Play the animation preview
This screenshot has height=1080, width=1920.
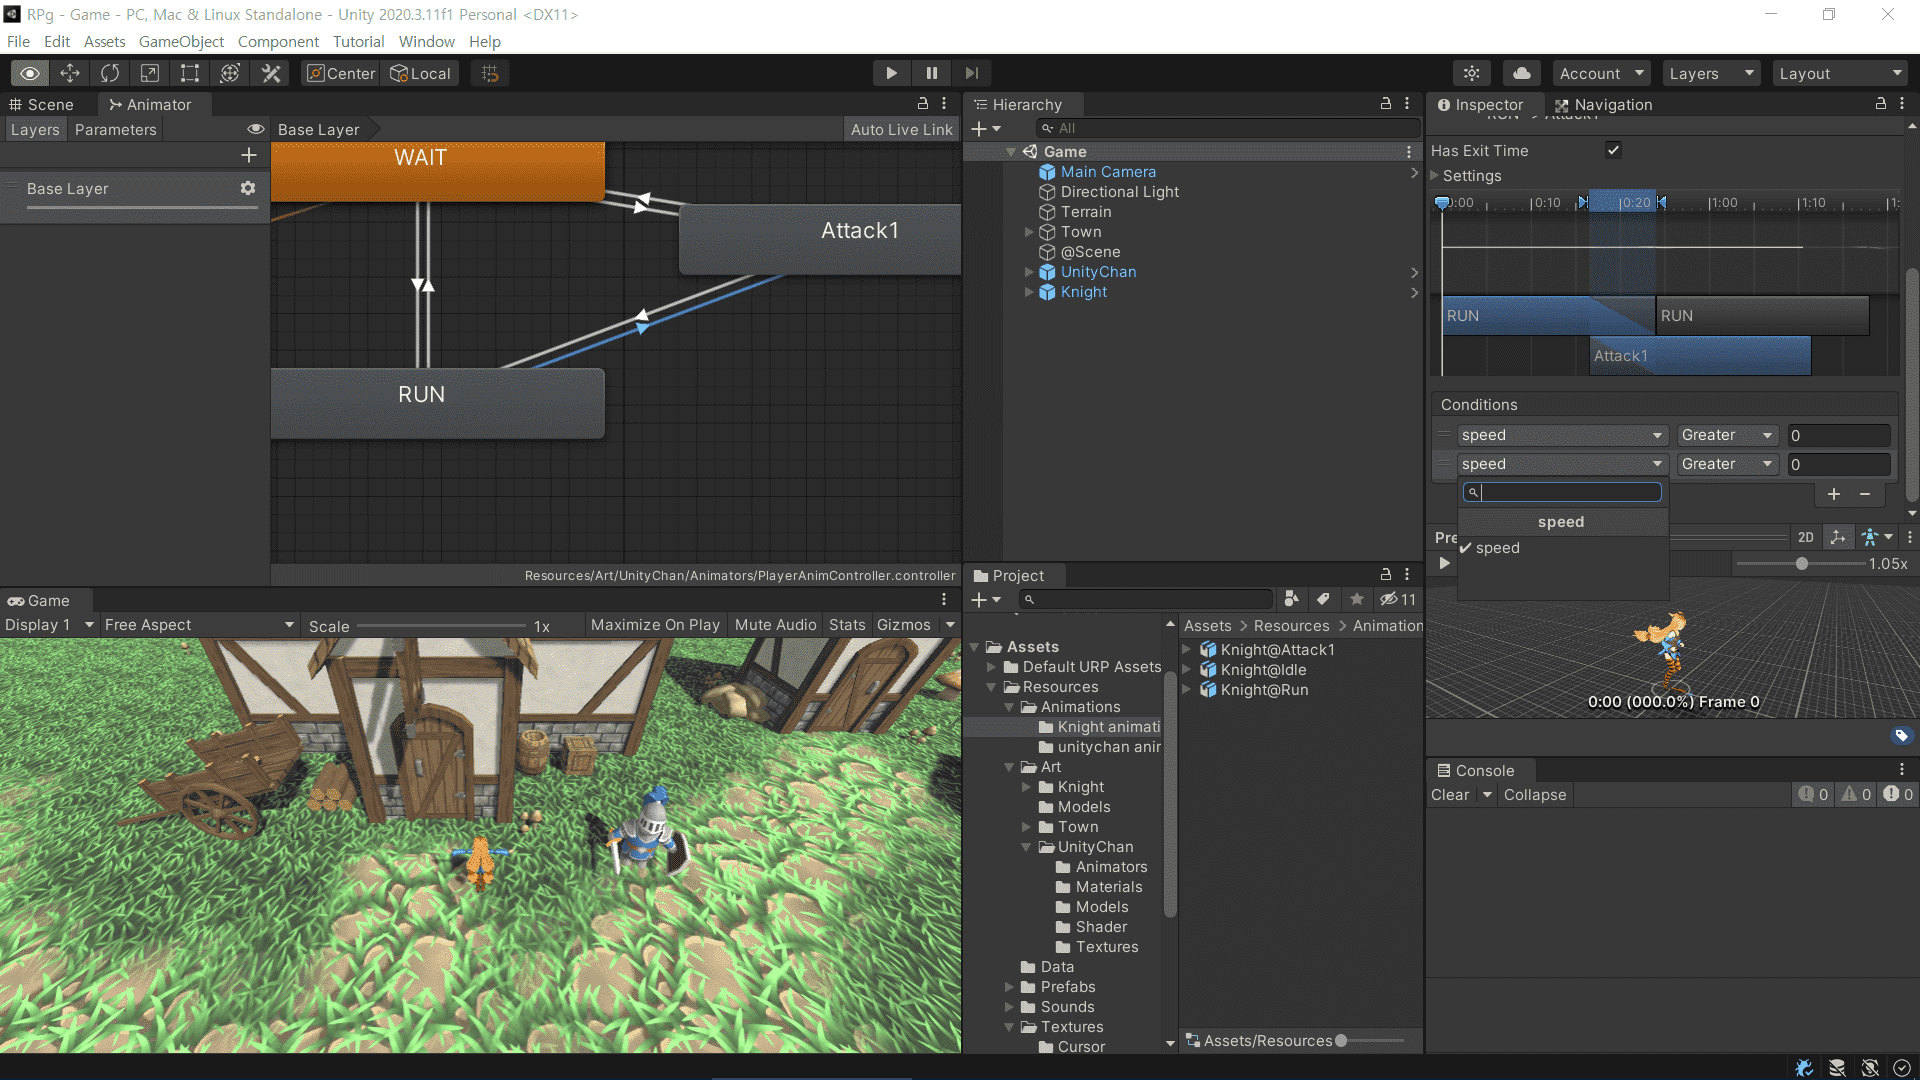1444,563
